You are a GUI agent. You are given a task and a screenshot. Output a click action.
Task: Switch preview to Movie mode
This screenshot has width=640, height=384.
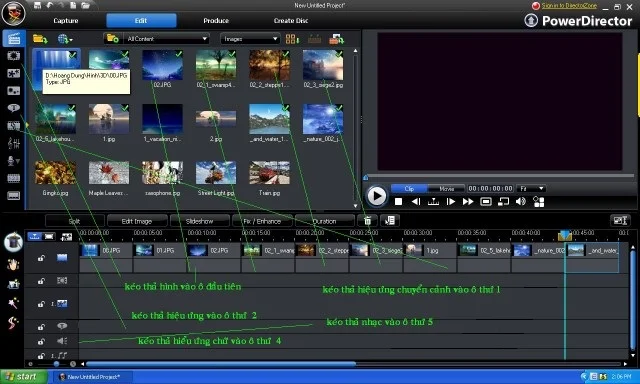pos(447,189)
